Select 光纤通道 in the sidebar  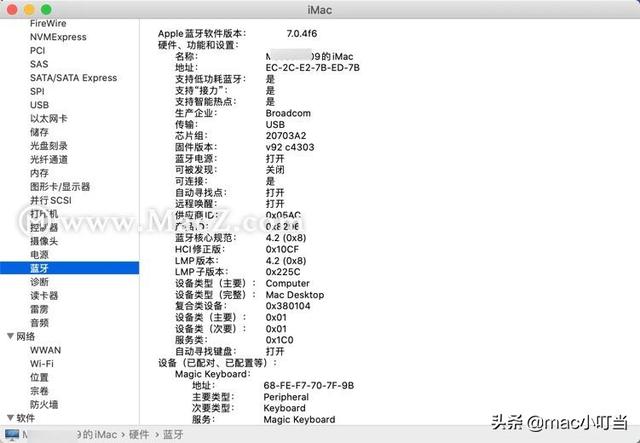[x=49, y=160]
